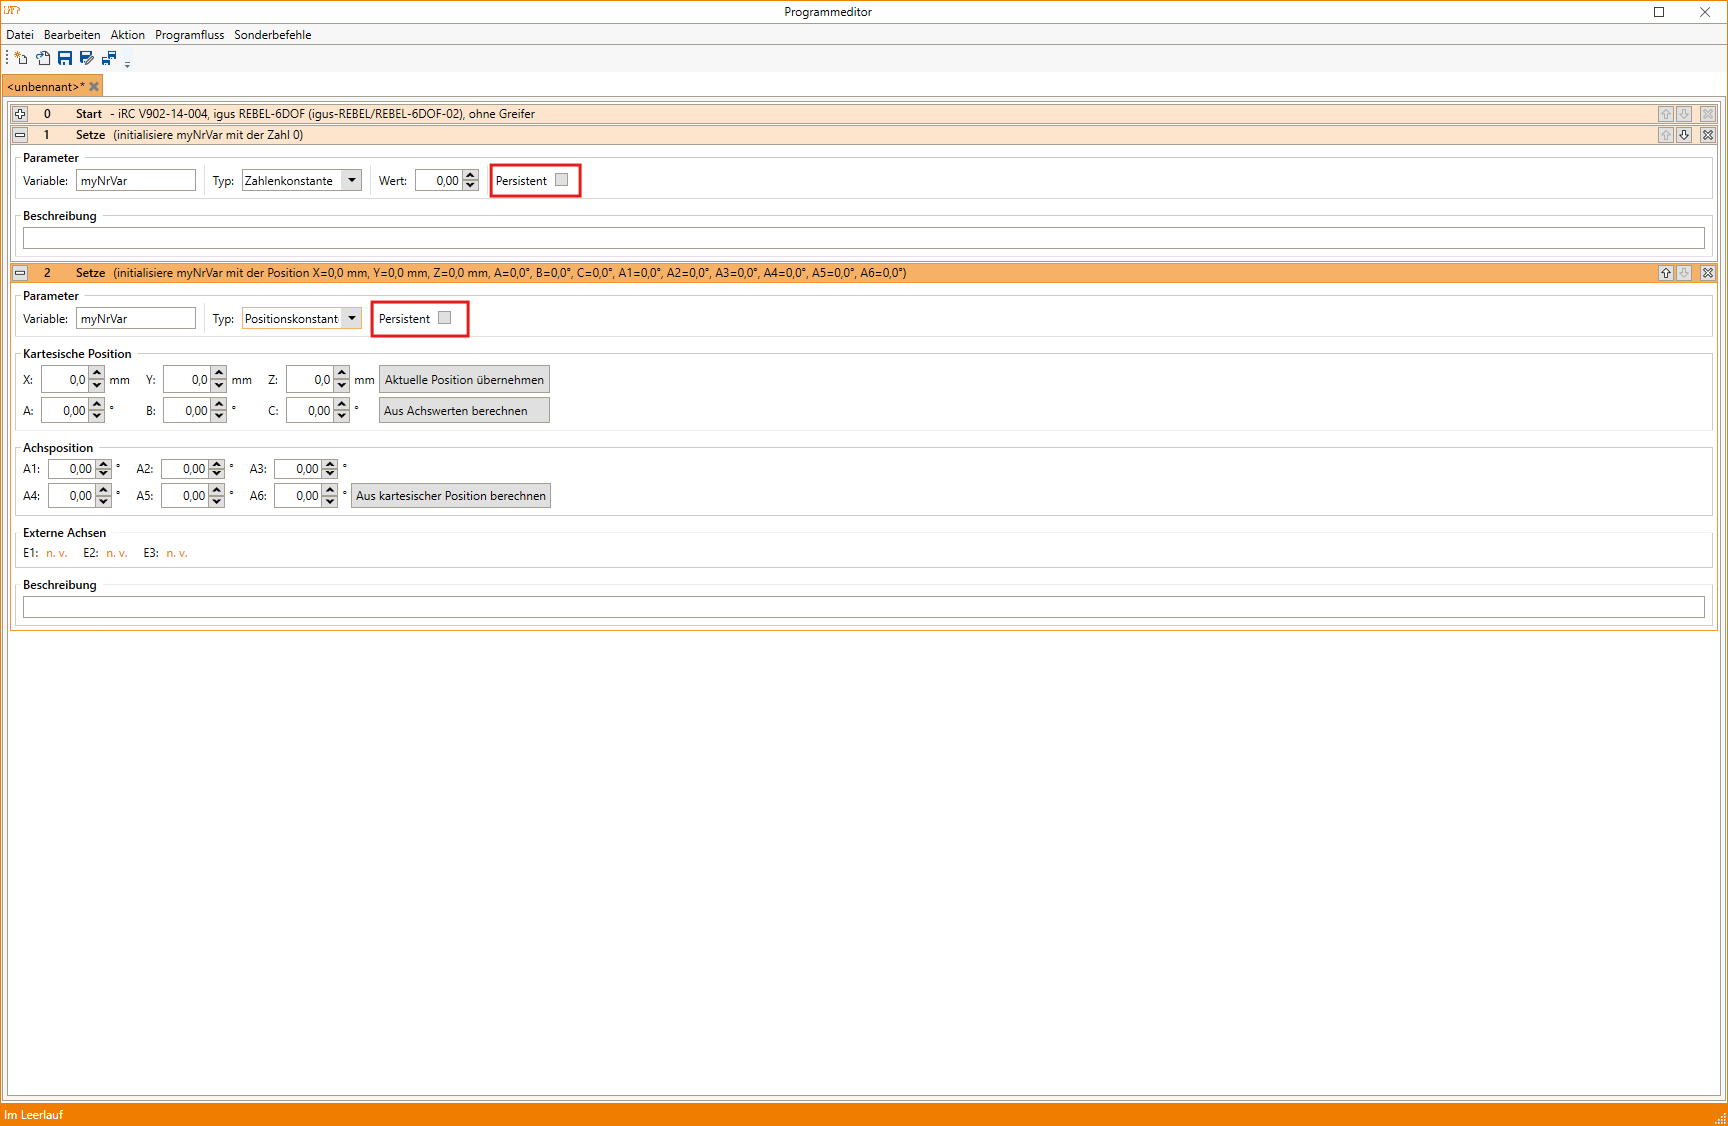Click the New program toolbar icon
The image size is (1728, 1126).
pyautogui.click(x=21, y=58)
